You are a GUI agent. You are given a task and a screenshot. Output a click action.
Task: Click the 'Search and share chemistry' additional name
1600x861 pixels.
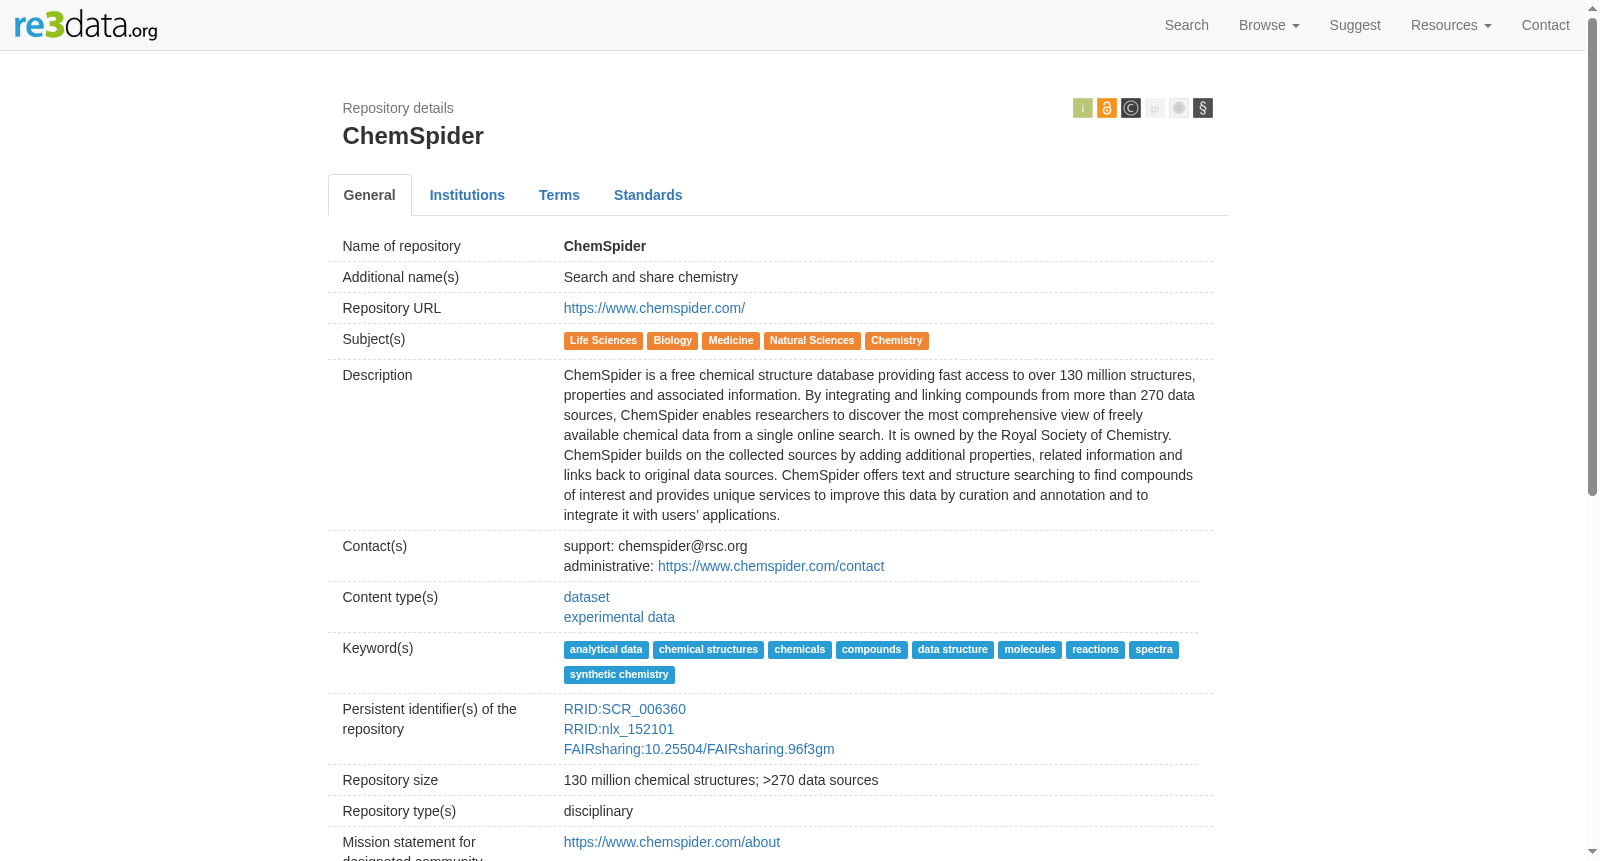(651, 277)
